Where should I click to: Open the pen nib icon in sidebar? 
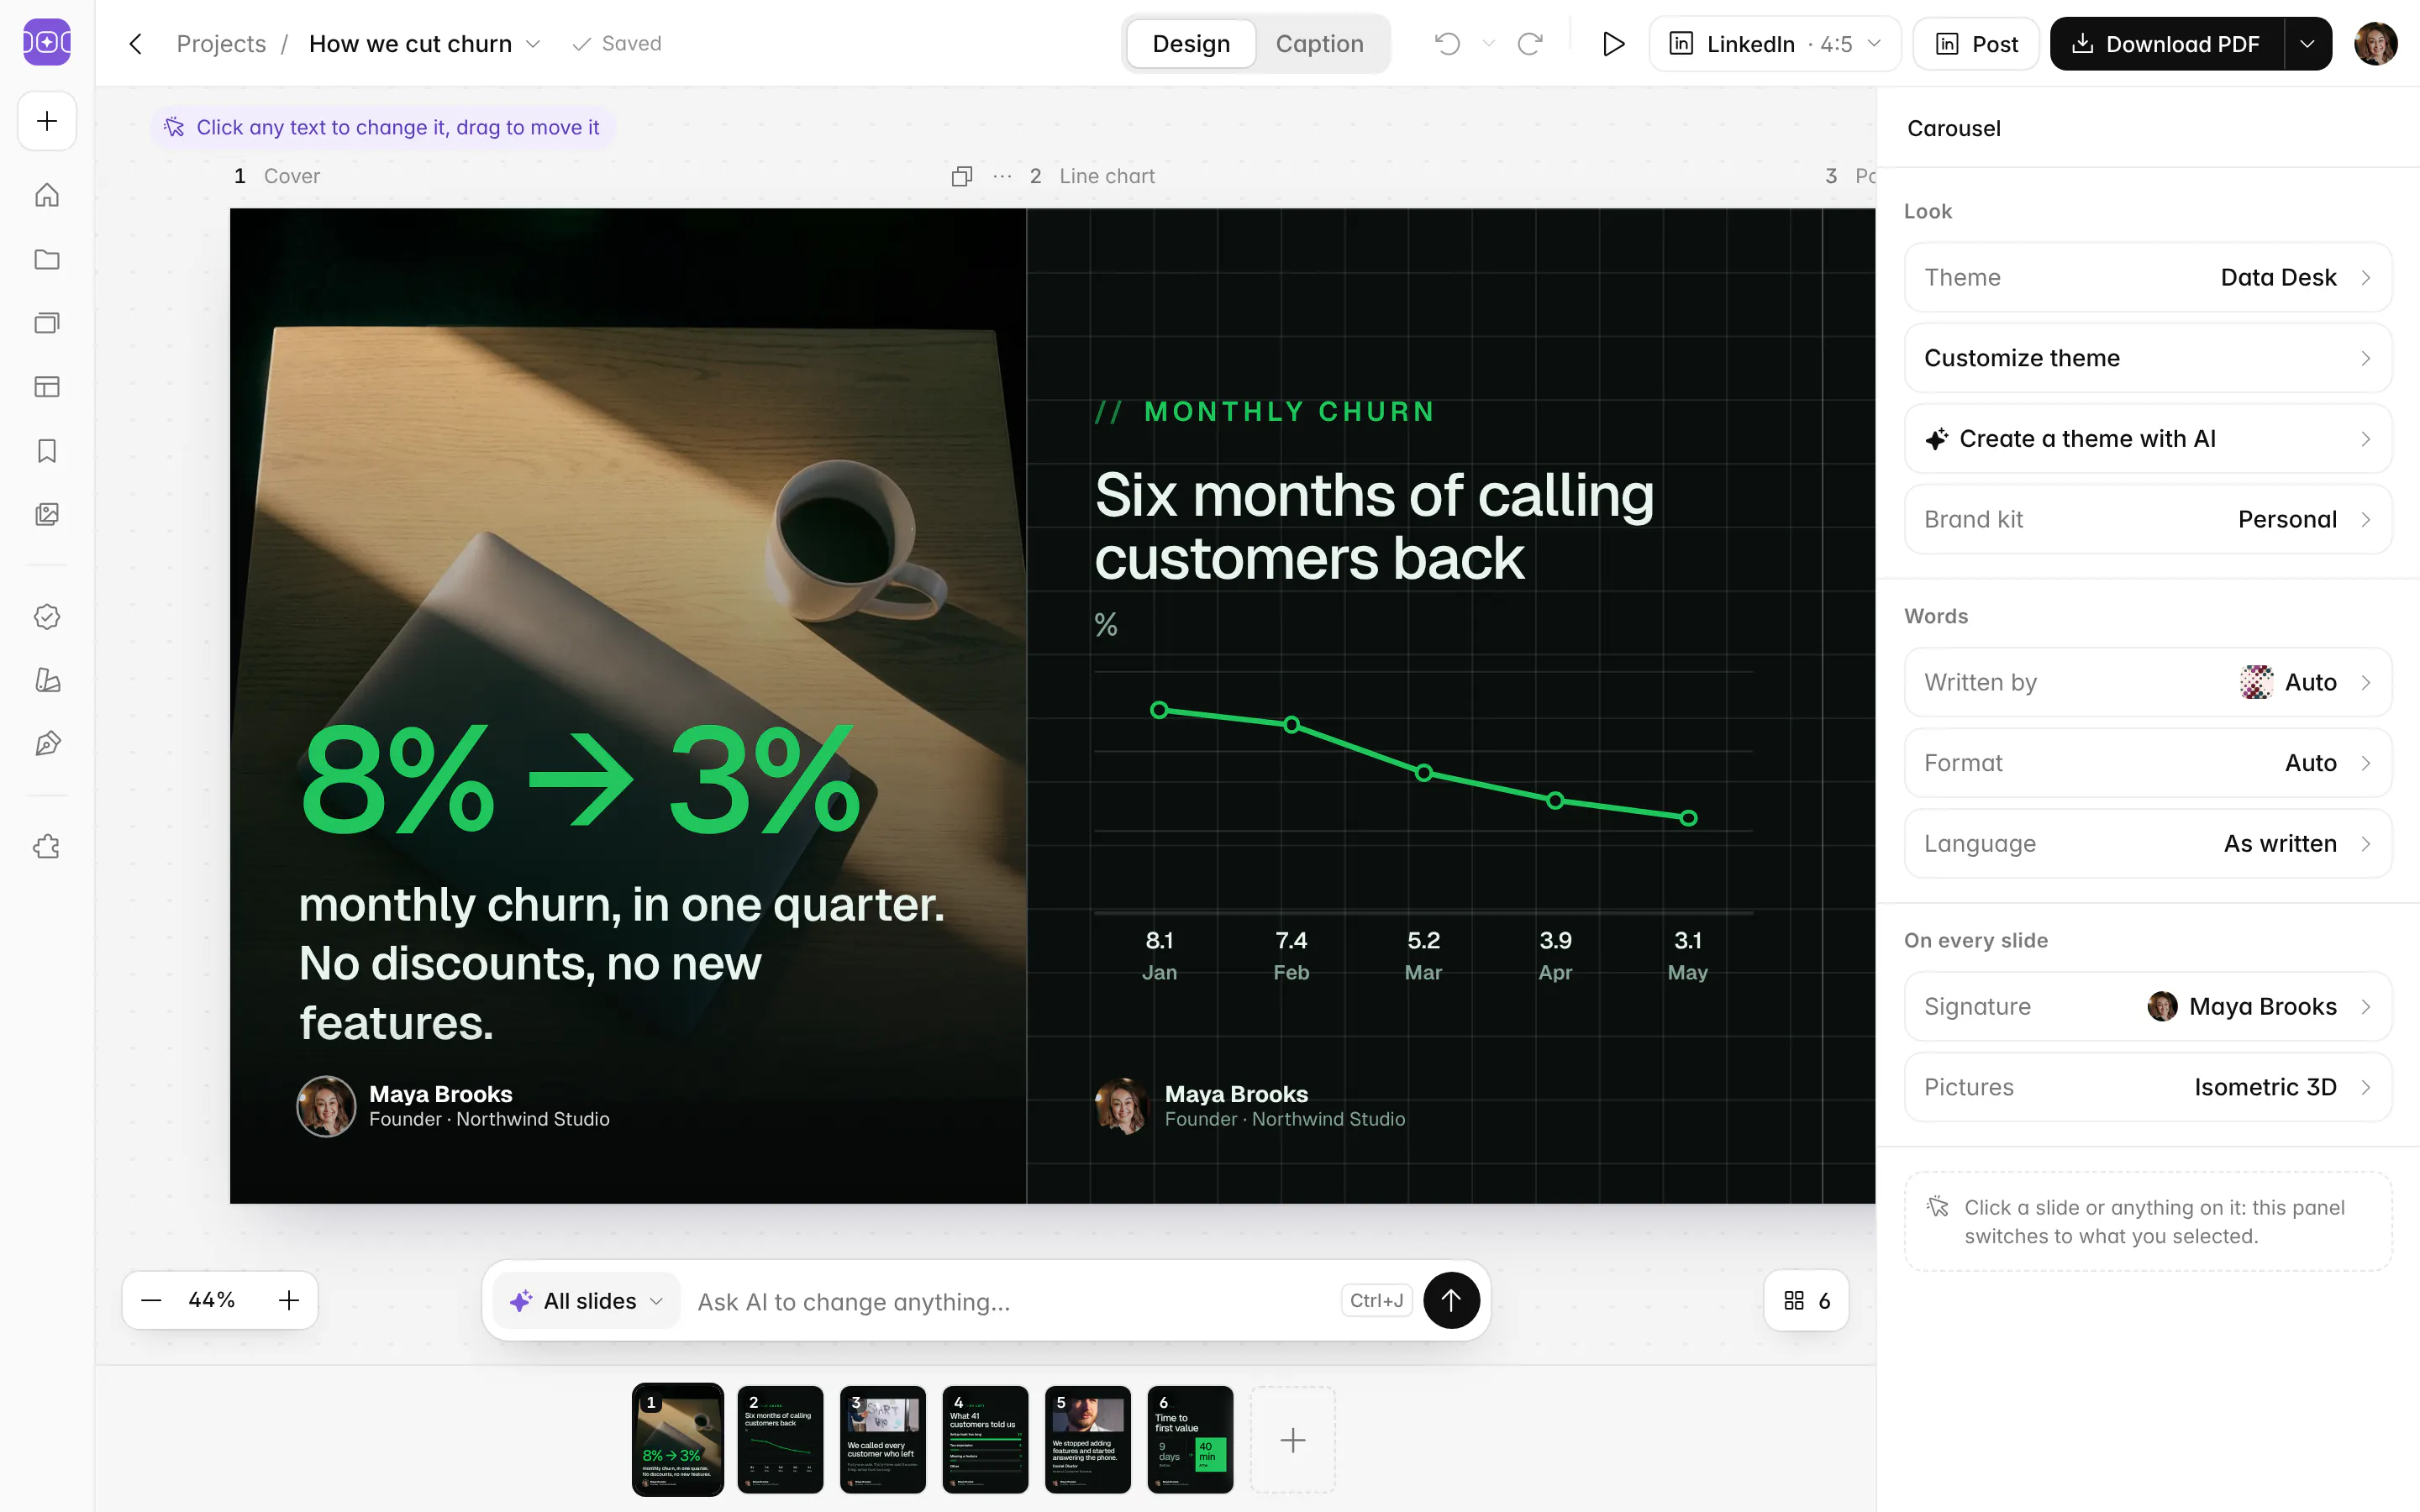point(47,744)
